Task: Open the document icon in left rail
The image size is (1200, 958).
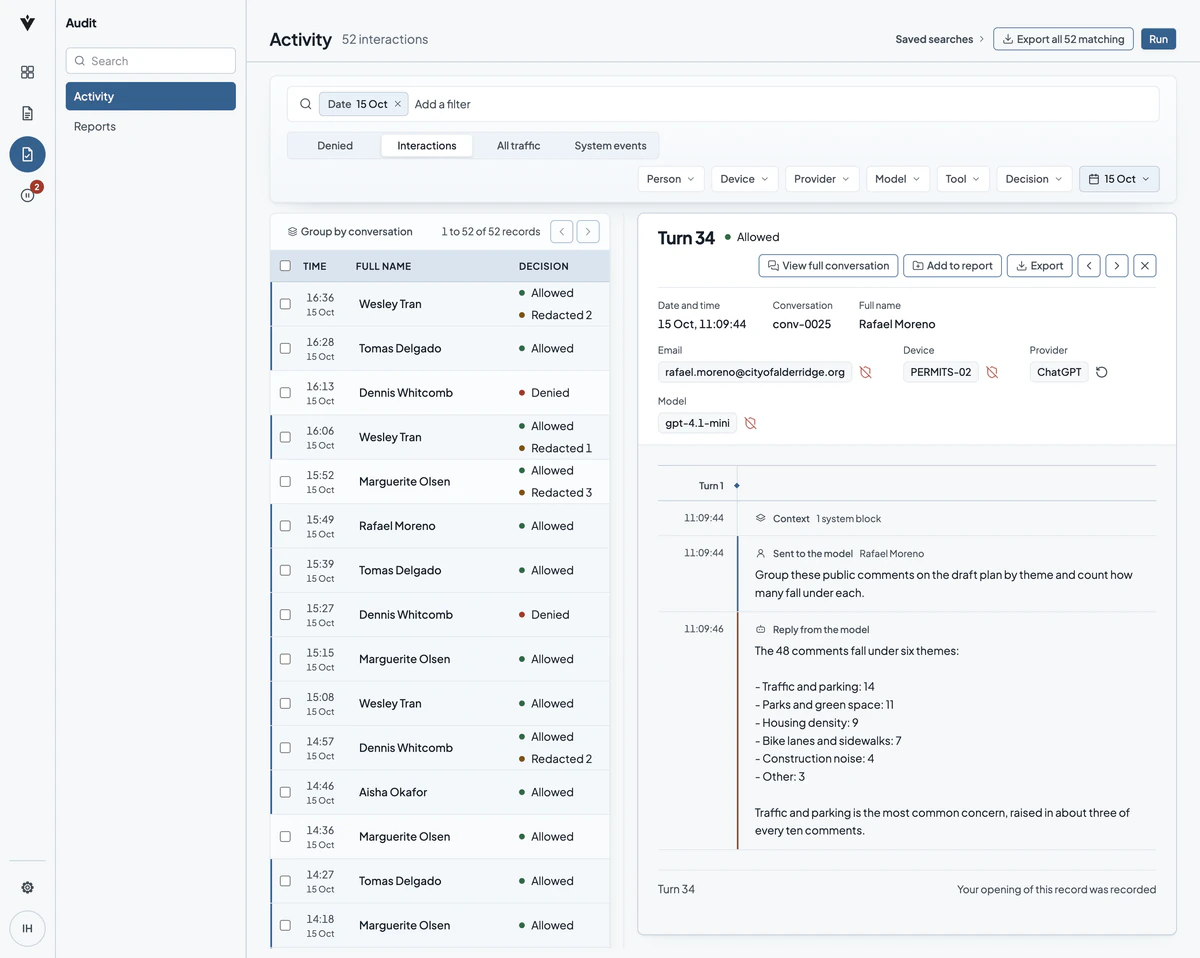Action: pos(27,113)
